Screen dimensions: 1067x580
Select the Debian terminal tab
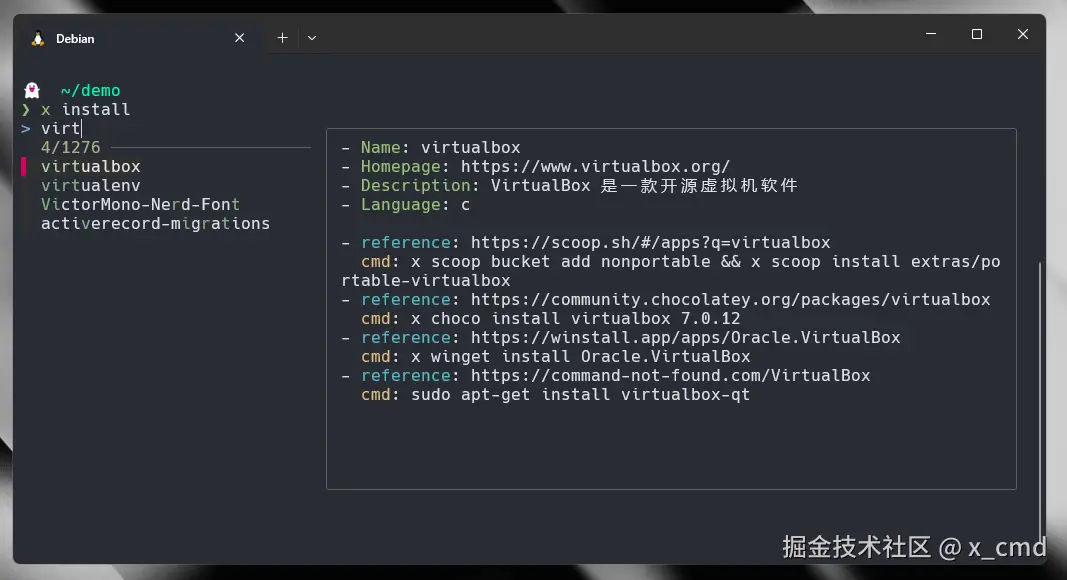coord(139,38)
